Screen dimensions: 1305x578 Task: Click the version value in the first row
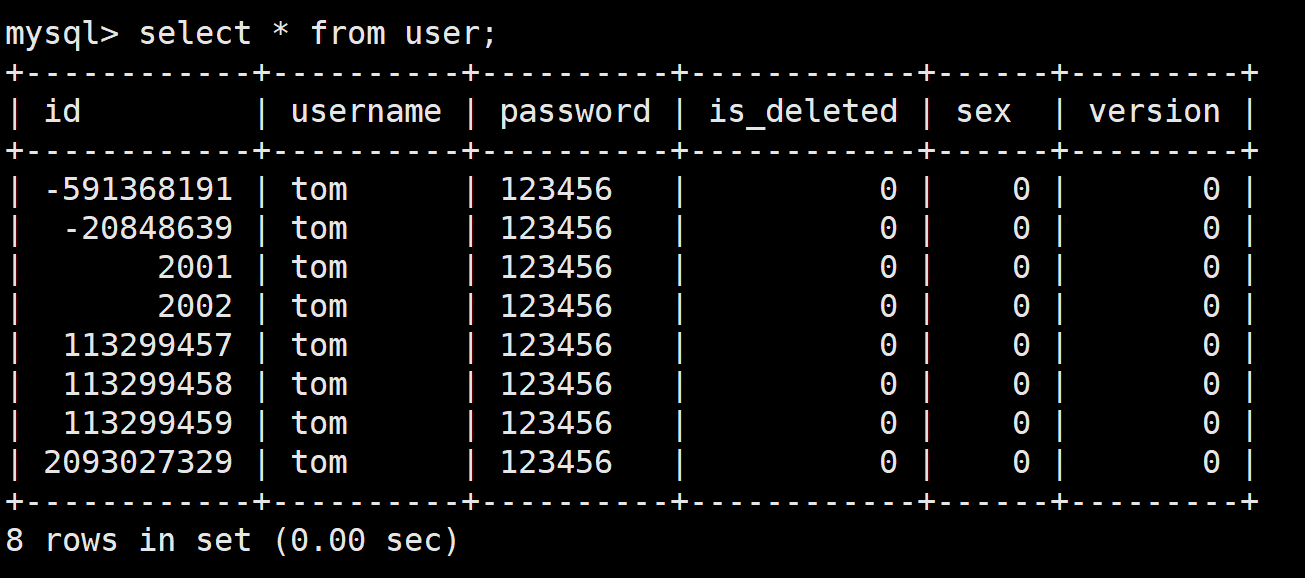1211,189
